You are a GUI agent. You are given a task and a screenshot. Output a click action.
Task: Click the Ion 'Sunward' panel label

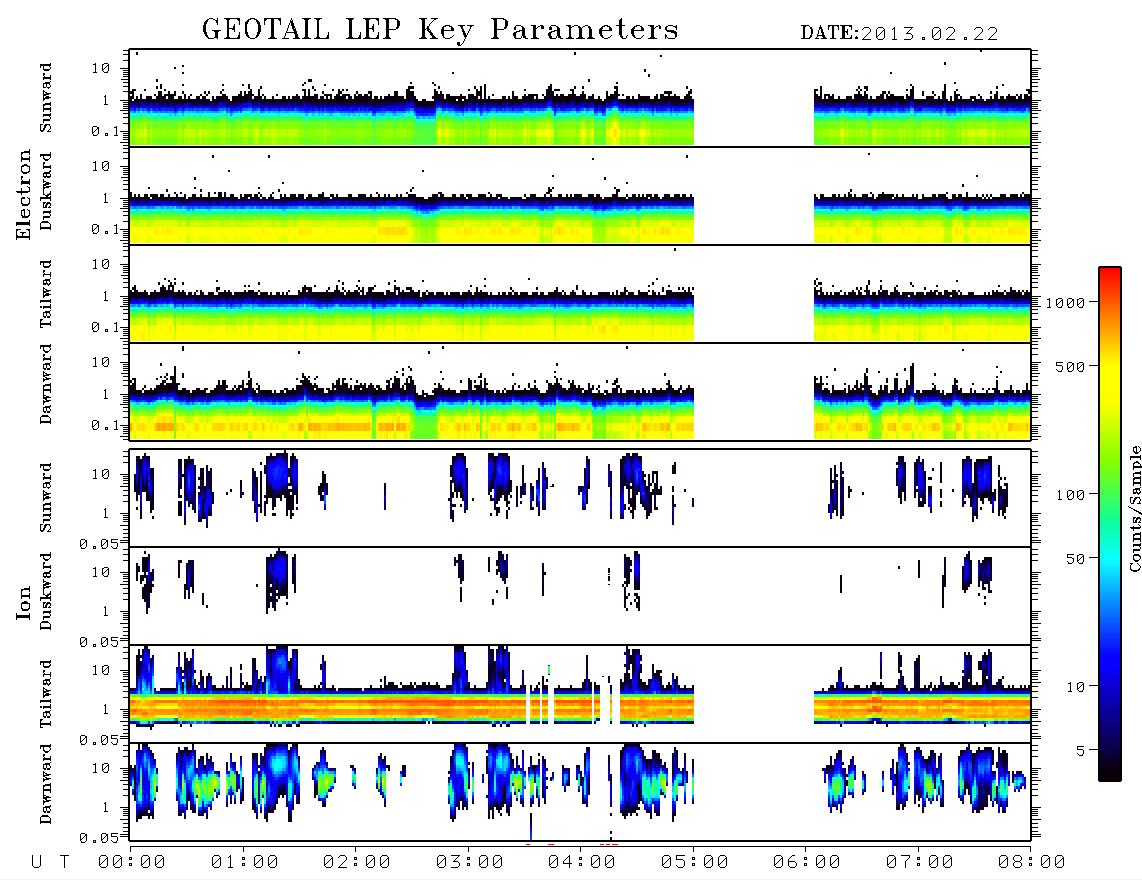pos(46,497)
